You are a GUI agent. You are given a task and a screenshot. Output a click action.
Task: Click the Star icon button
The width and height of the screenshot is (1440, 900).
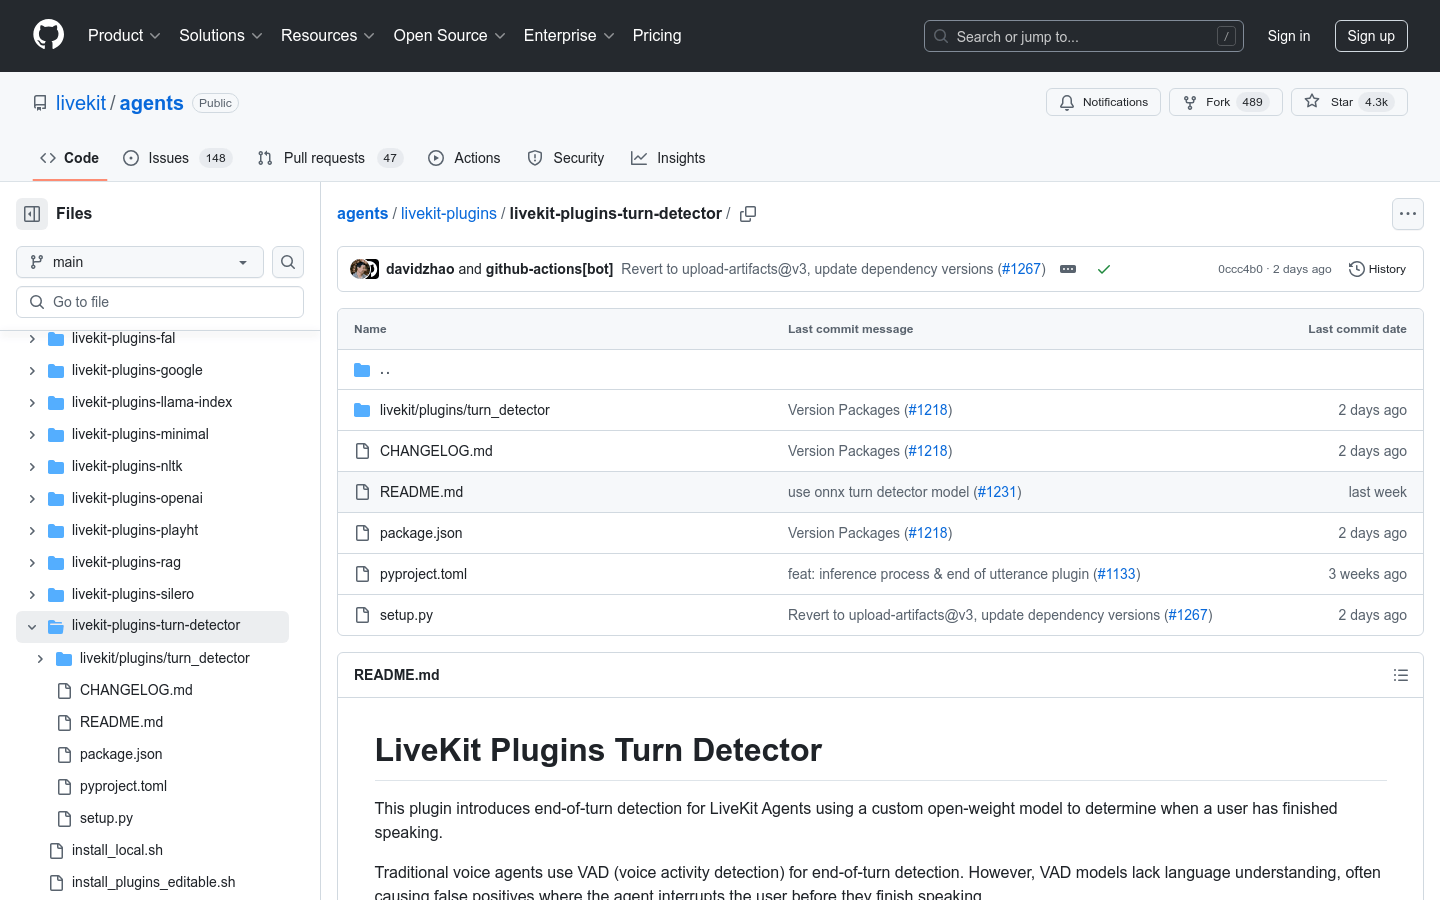click(1349, 102)
